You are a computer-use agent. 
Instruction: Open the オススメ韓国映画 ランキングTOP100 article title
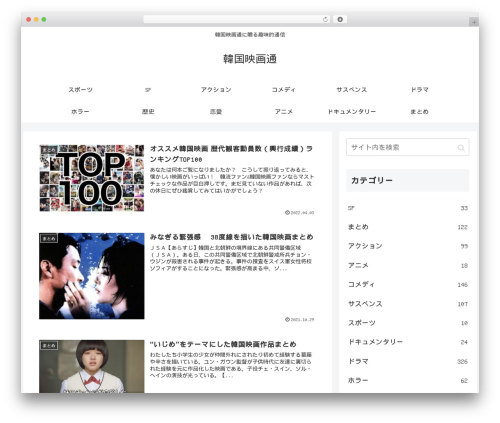tap(231, 154)
